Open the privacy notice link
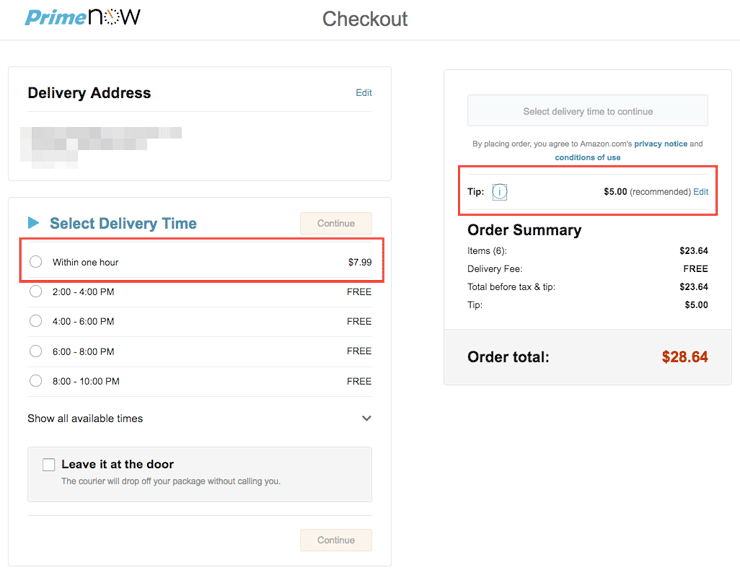Image resolution: width=740 pixels, height=578 pixels. (x=660, y=143)
